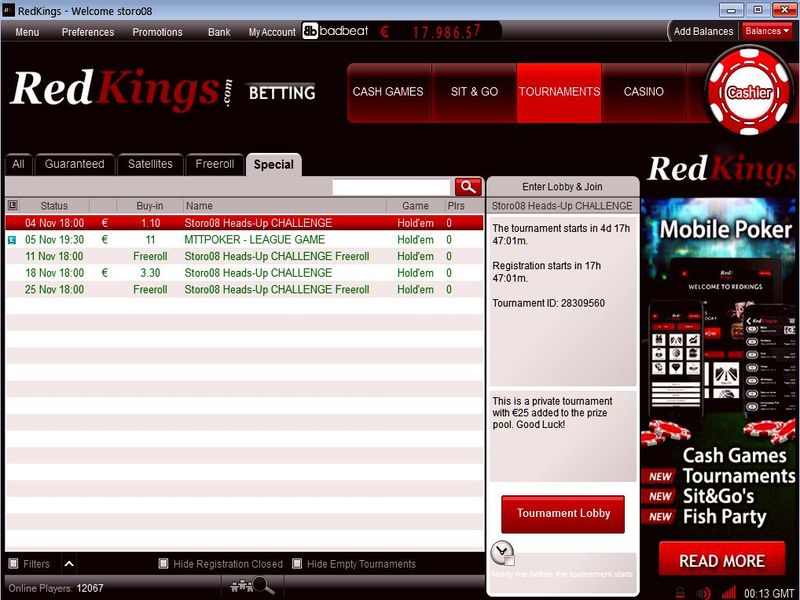This screenshot has width=800, height=600.
Task: Click the badbeat jackpot logo
Action: click(335, 31)
